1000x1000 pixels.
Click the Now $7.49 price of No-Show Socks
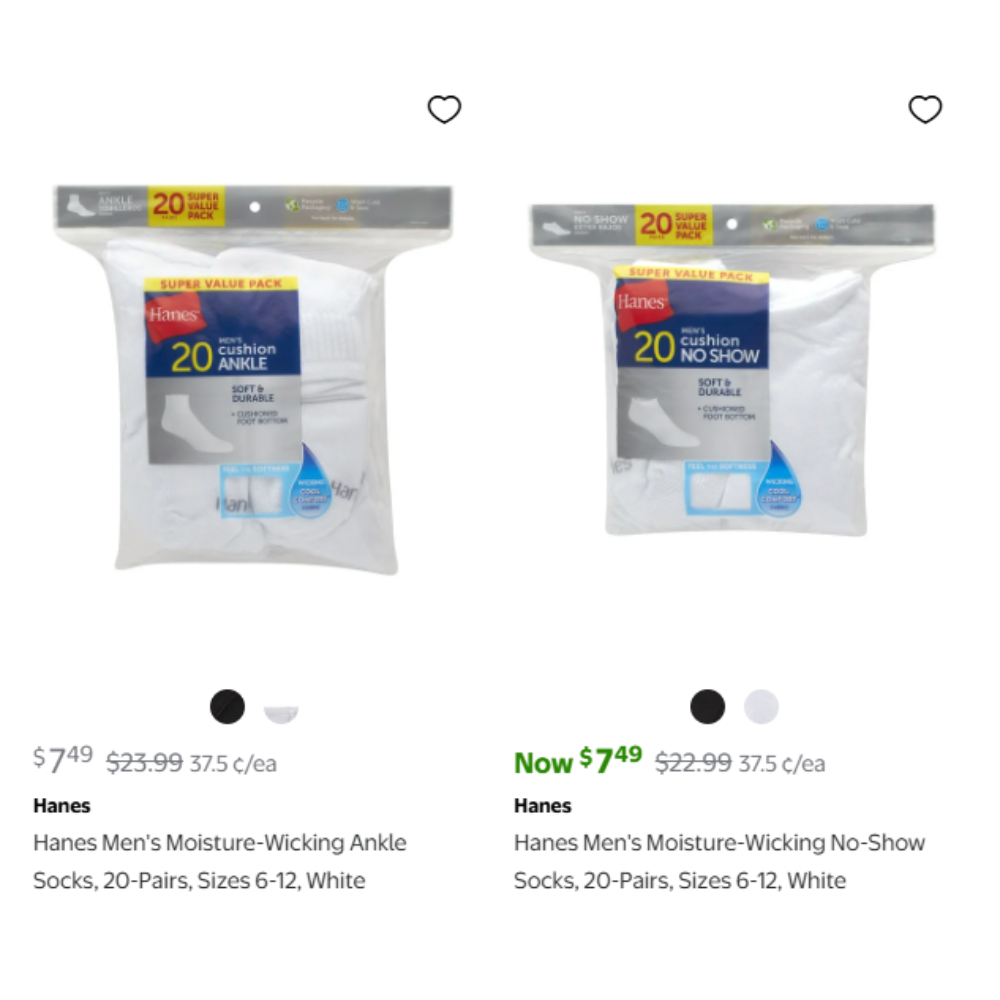[578, 760]
